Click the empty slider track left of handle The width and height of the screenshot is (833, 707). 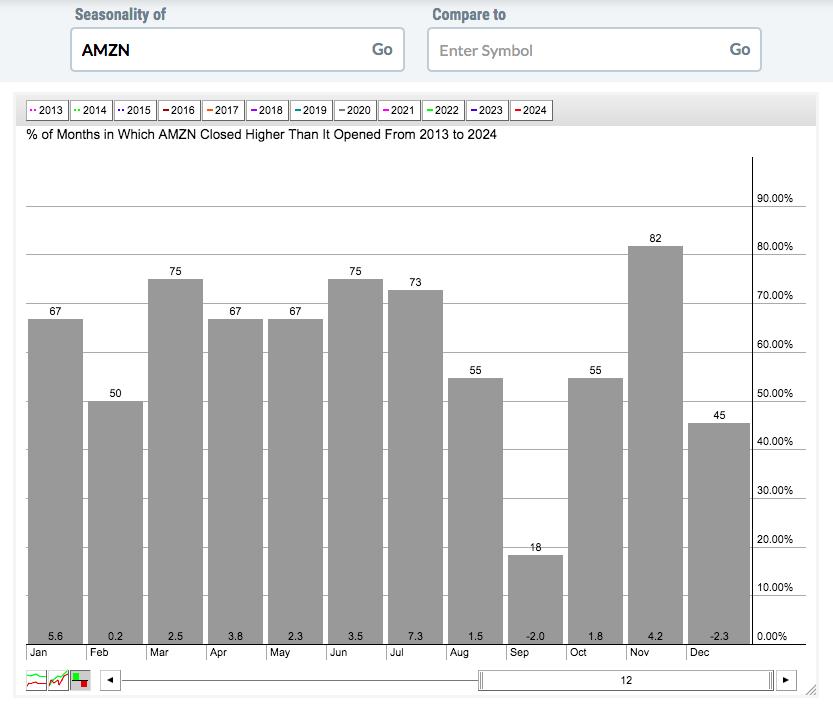coord(300,681)
